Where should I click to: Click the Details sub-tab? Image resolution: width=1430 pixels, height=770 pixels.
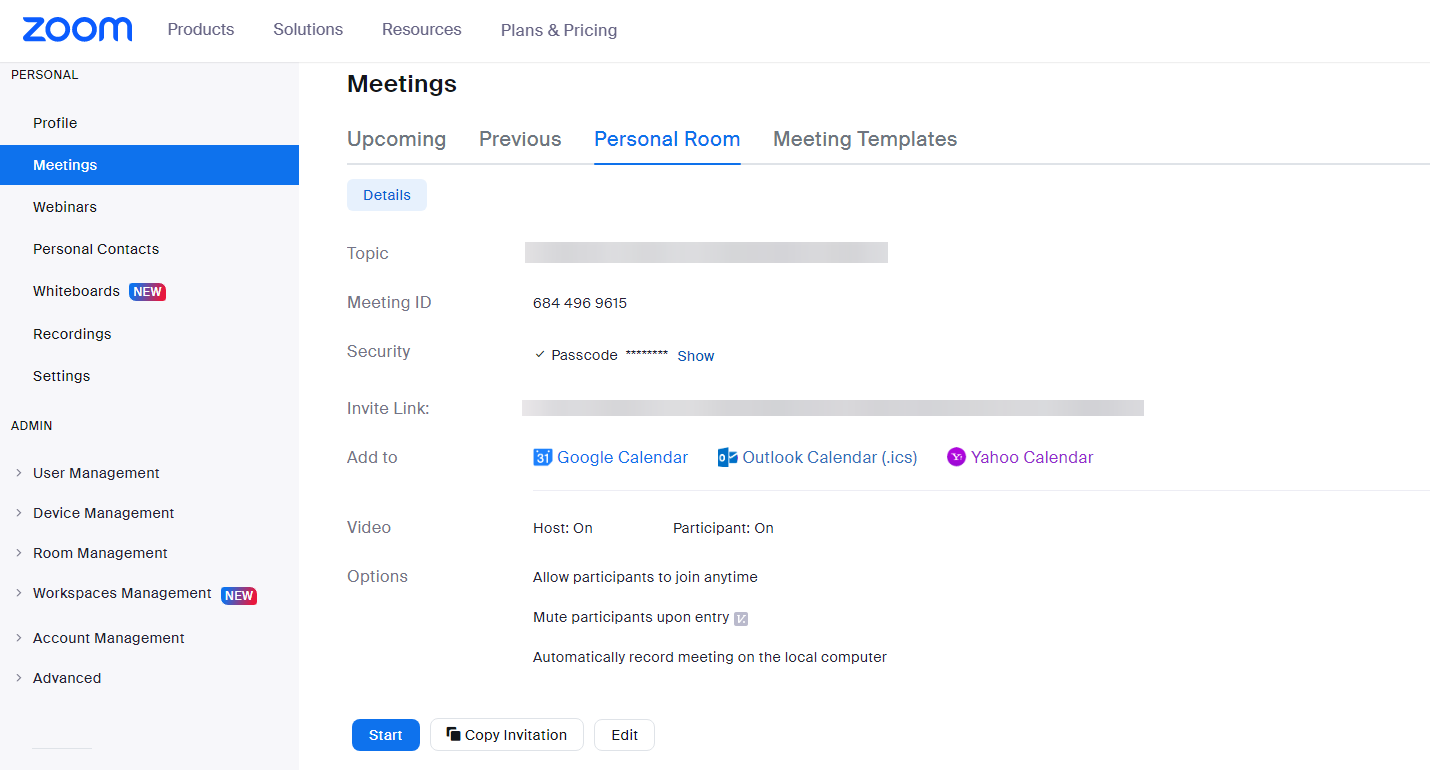[387, 195]
